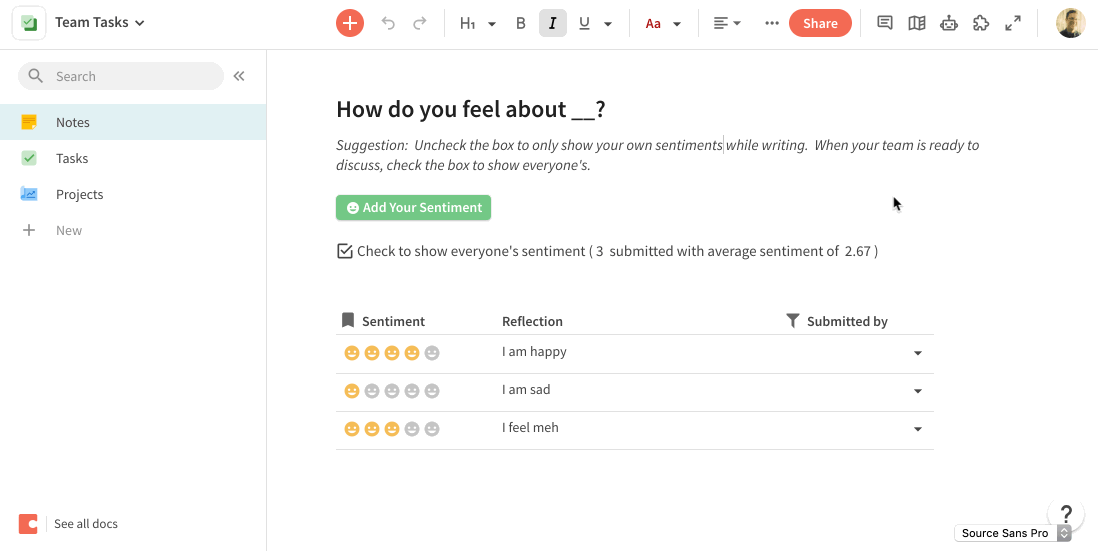Expand the heading style dropdown arrow

point(492,24)
